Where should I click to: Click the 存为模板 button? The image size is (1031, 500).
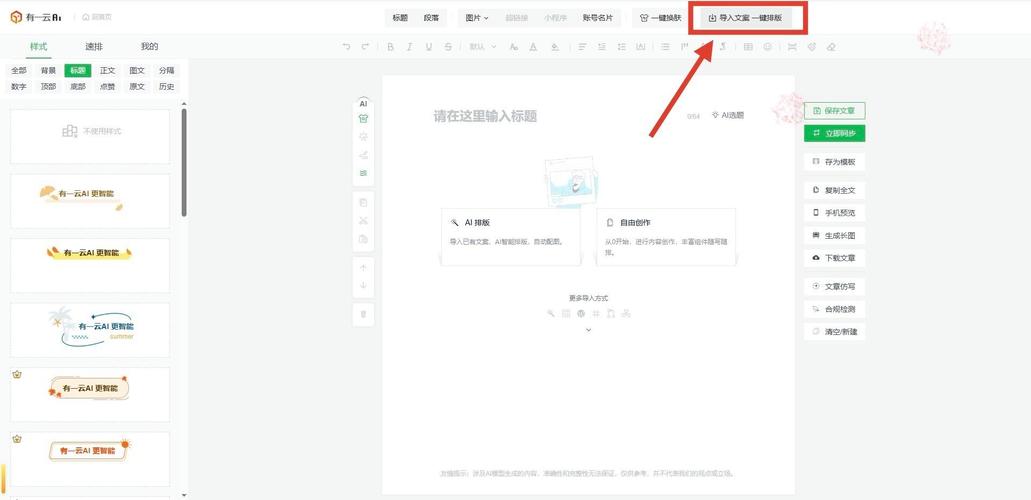[x=834, y=162]
